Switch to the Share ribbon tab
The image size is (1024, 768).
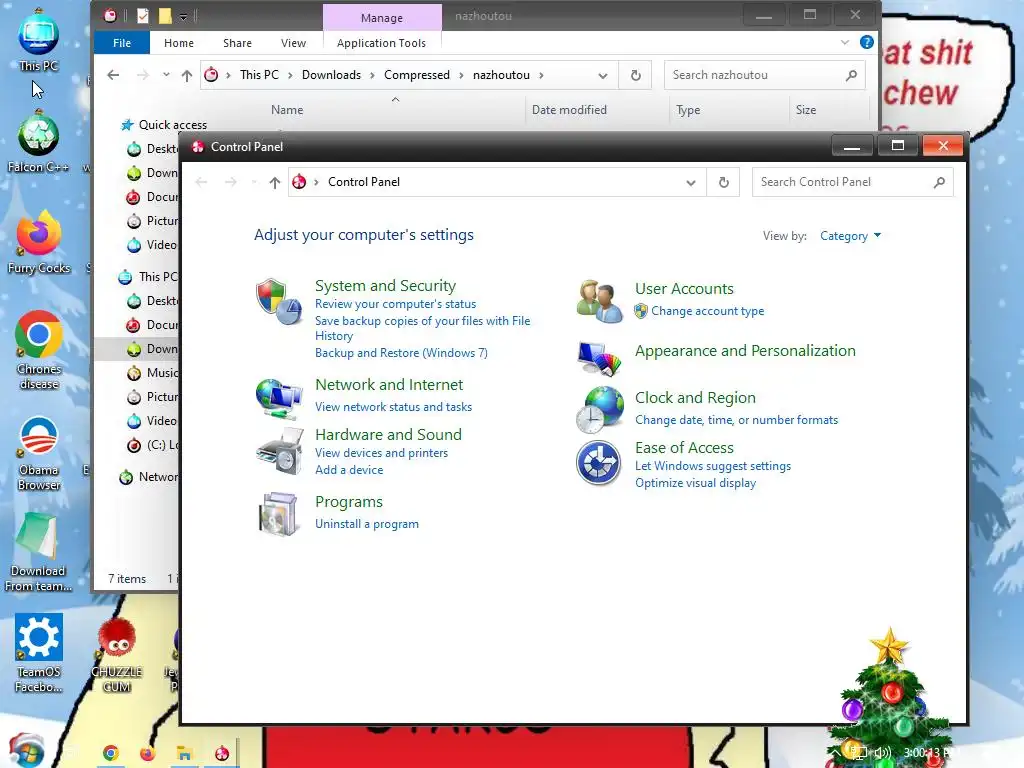[237, 42]
